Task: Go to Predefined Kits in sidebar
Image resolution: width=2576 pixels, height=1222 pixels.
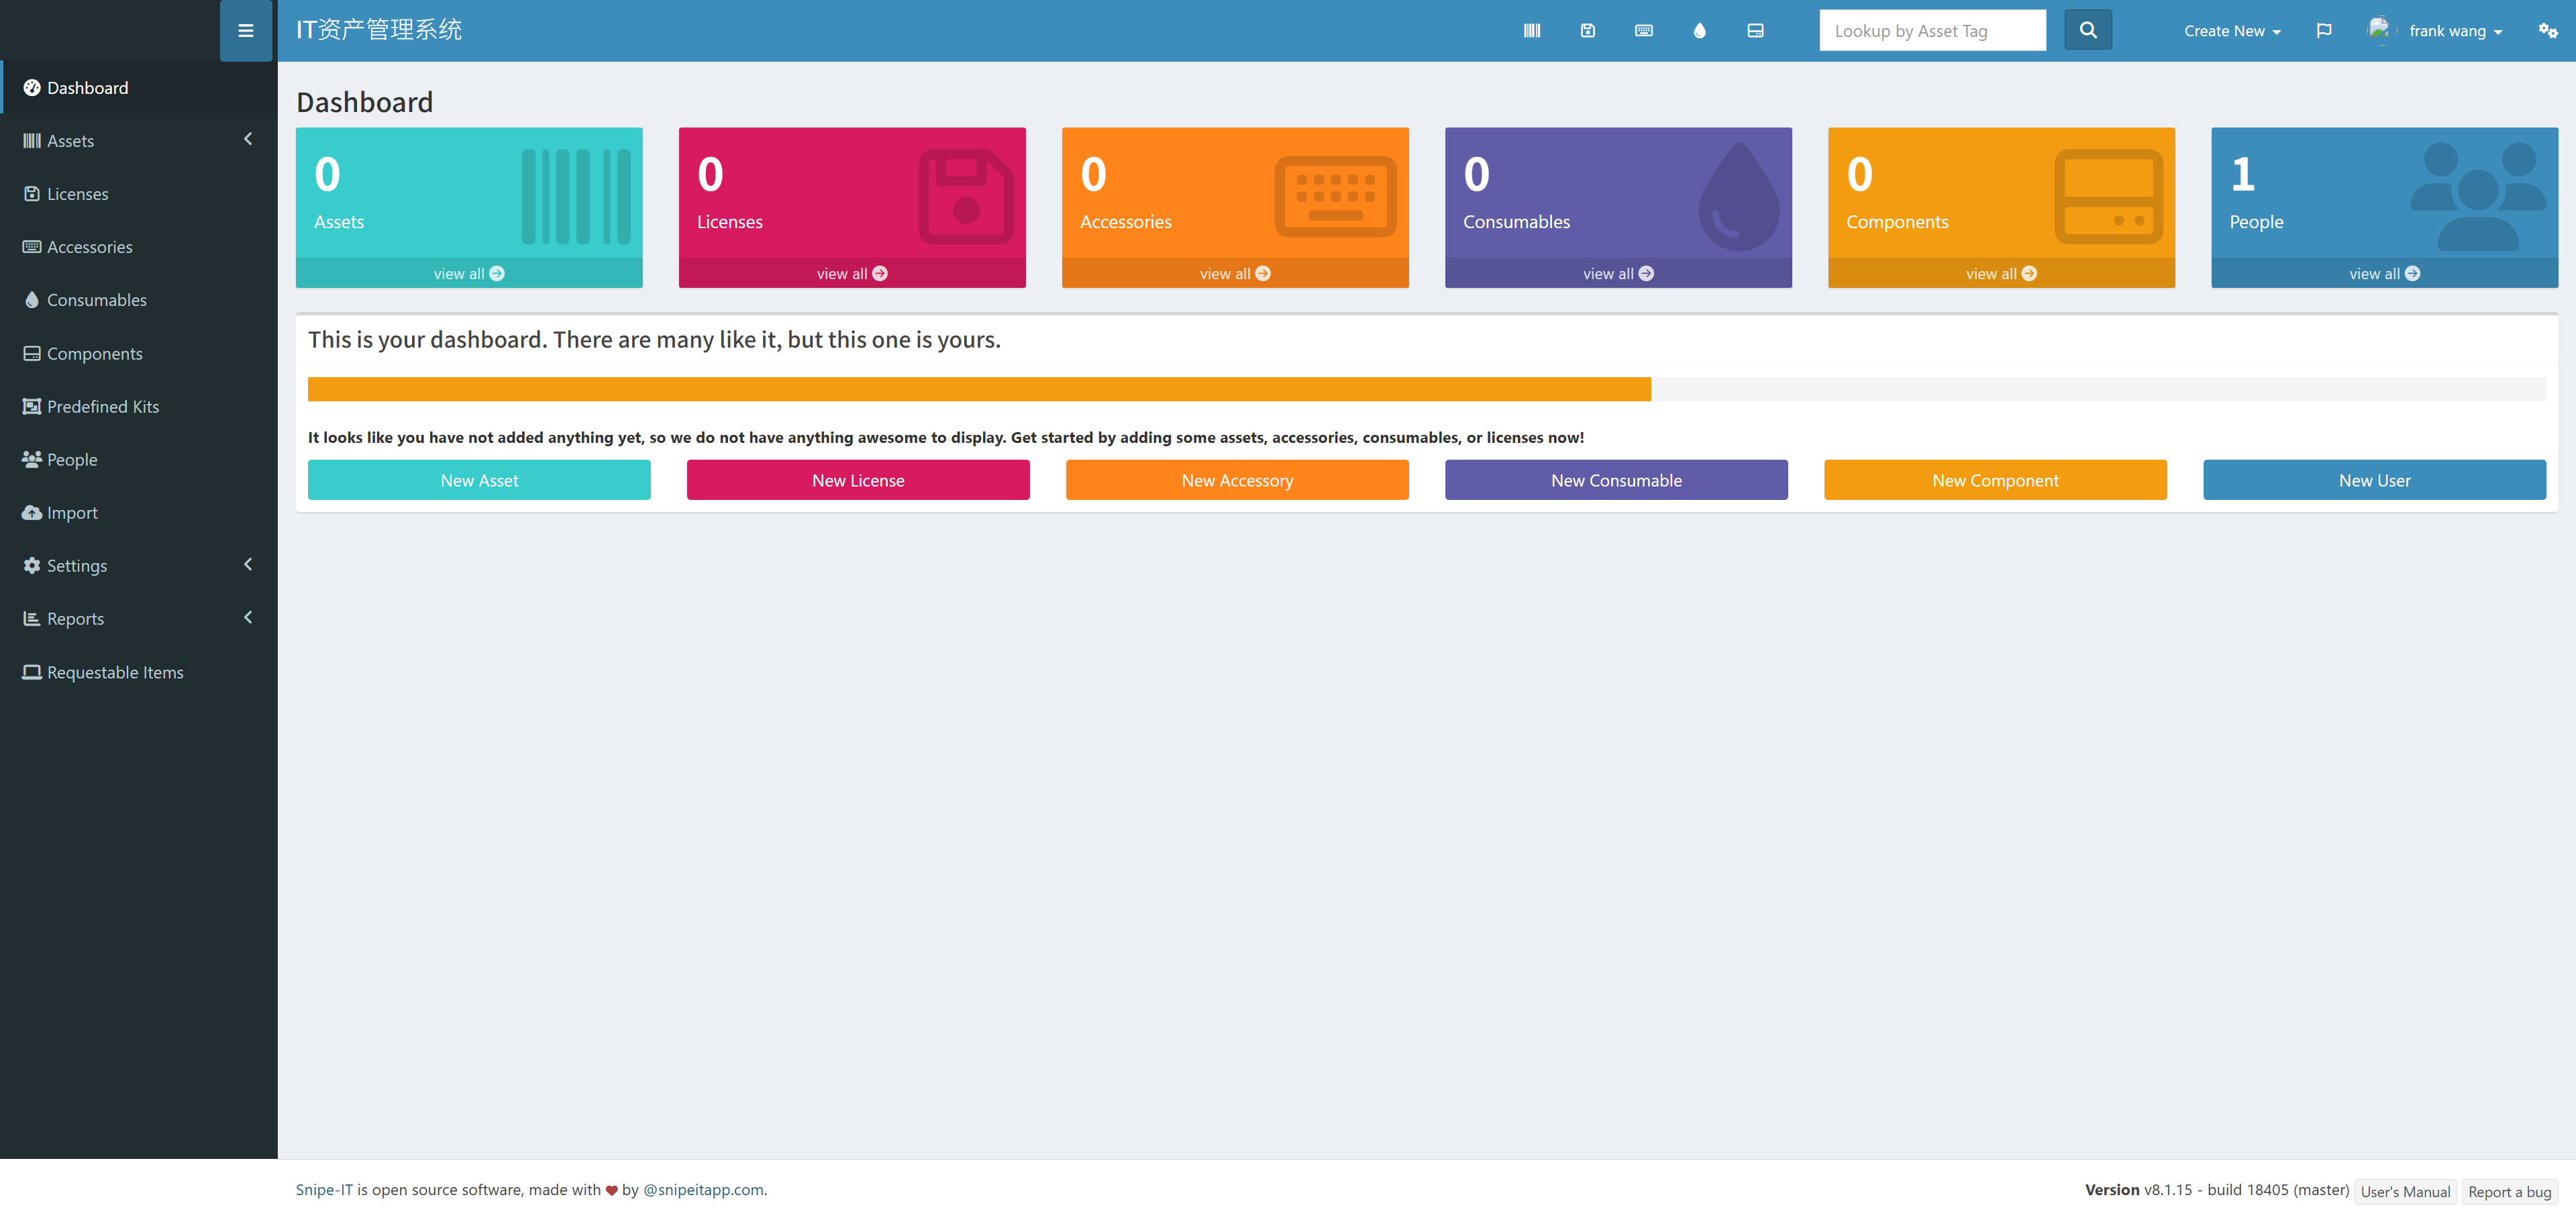Action: 102,407
